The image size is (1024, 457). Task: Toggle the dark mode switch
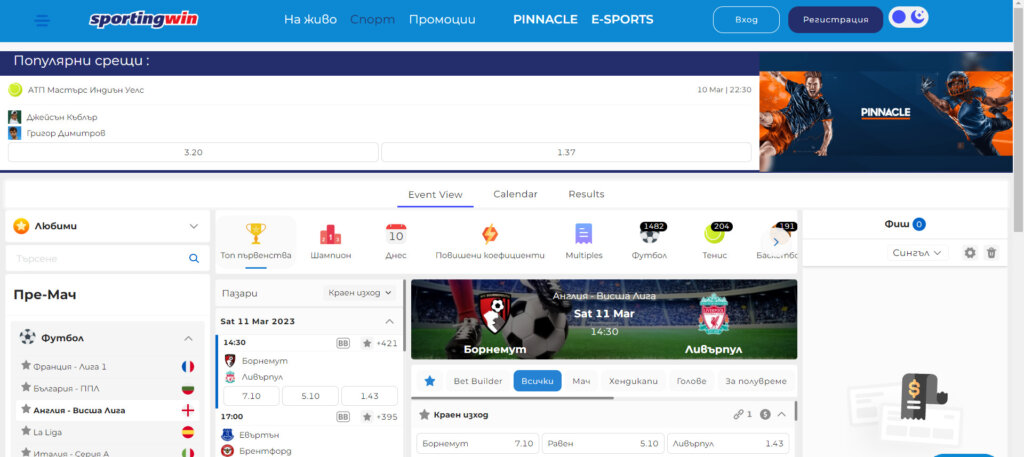(x=909, y=18)
